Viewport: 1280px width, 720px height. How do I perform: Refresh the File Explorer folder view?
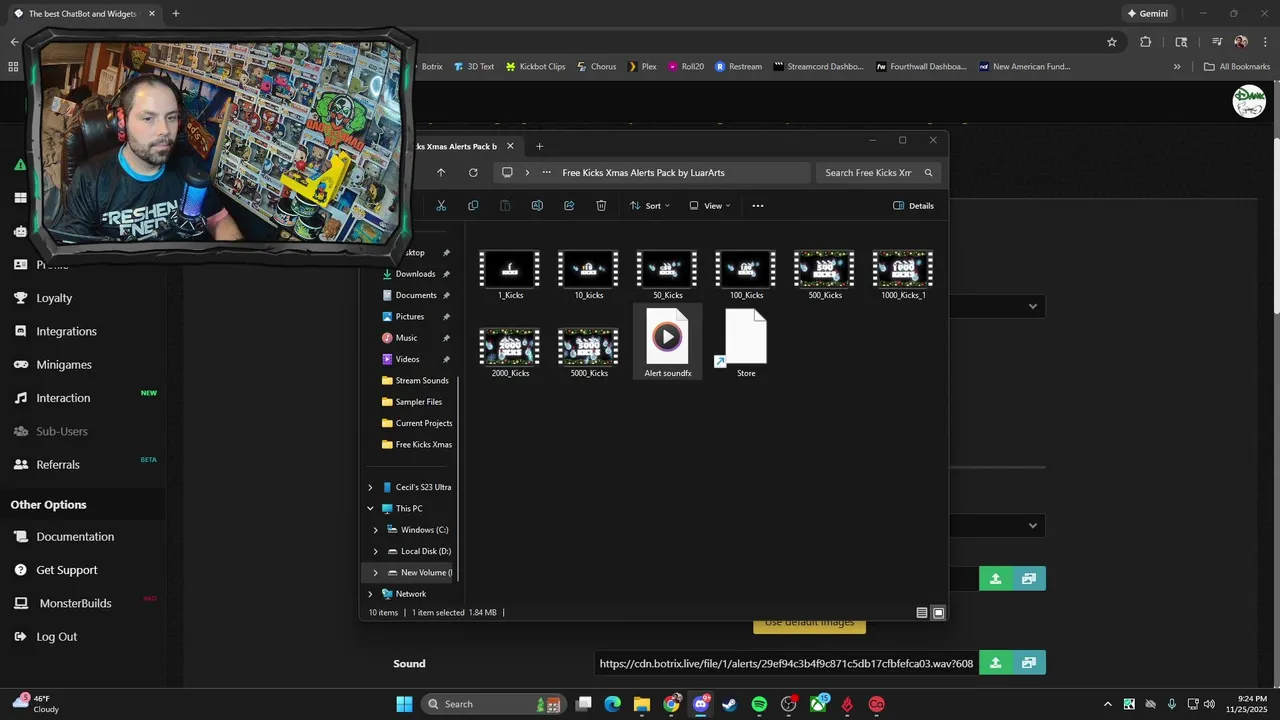pos(473,173)
